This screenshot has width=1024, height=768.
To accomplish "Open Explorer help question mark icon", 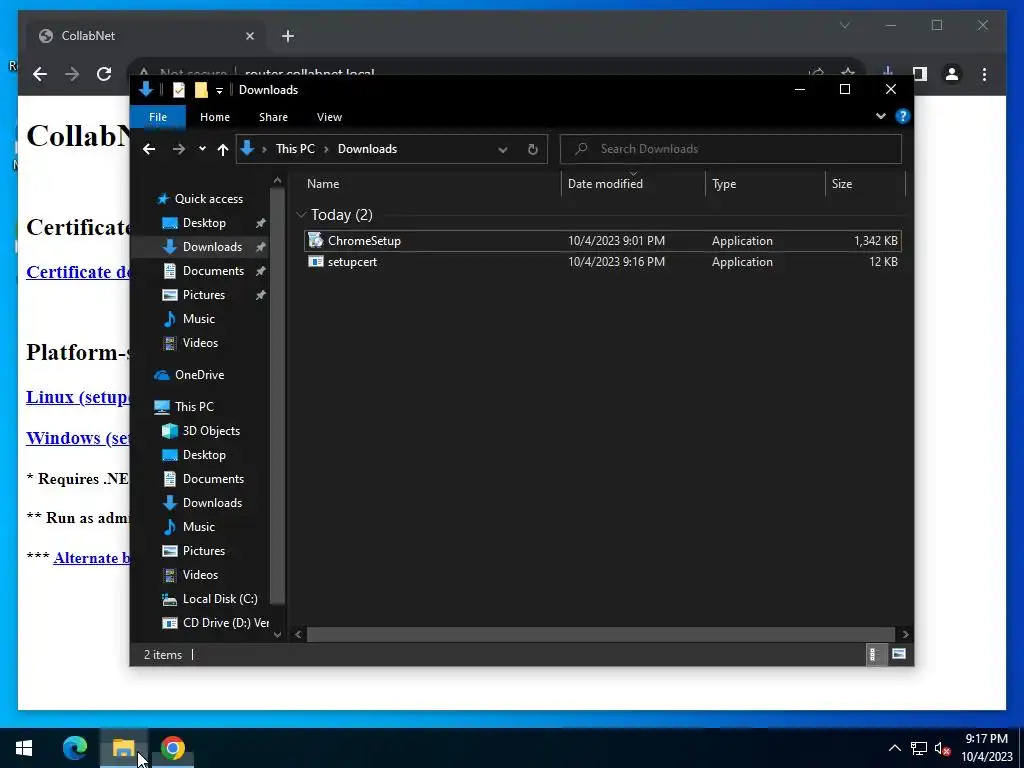I will (903, 116).
